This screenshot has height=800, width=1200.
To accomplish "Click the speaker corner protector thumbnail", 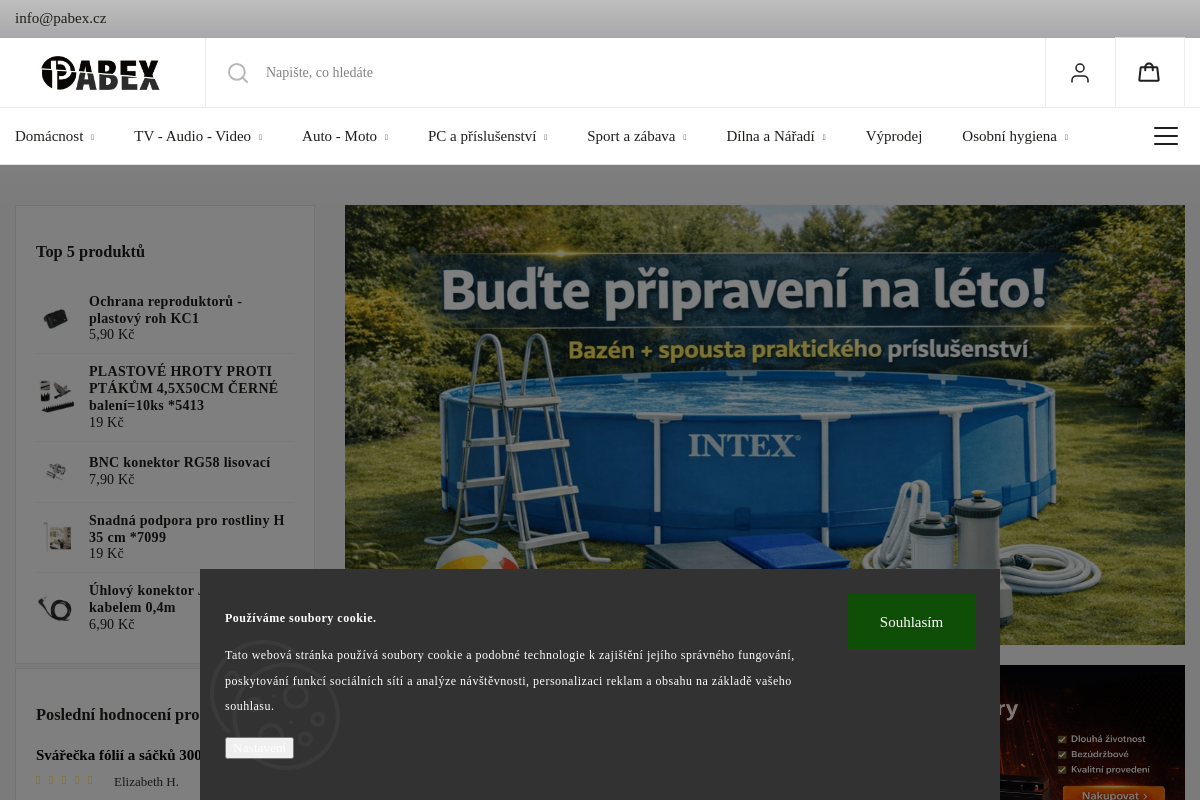I will 56,319.
